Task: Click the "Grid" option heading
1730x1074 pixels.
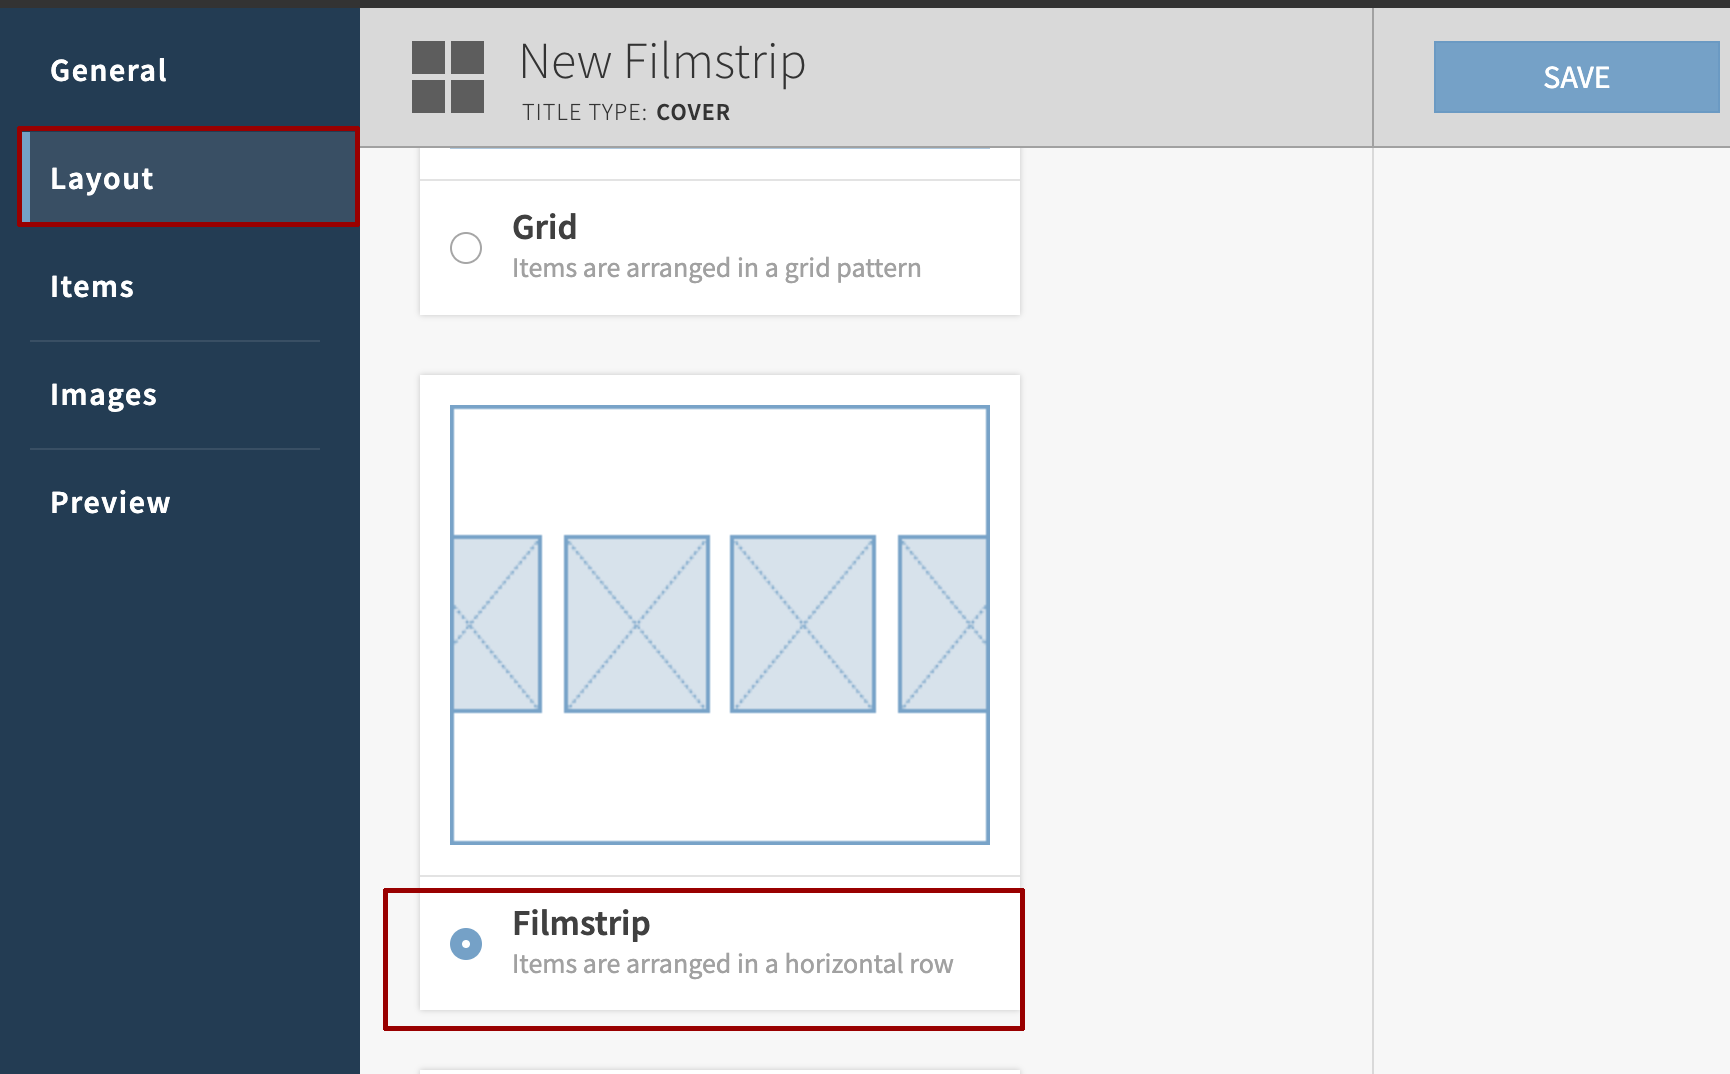Action: click(x=545, y=228)
